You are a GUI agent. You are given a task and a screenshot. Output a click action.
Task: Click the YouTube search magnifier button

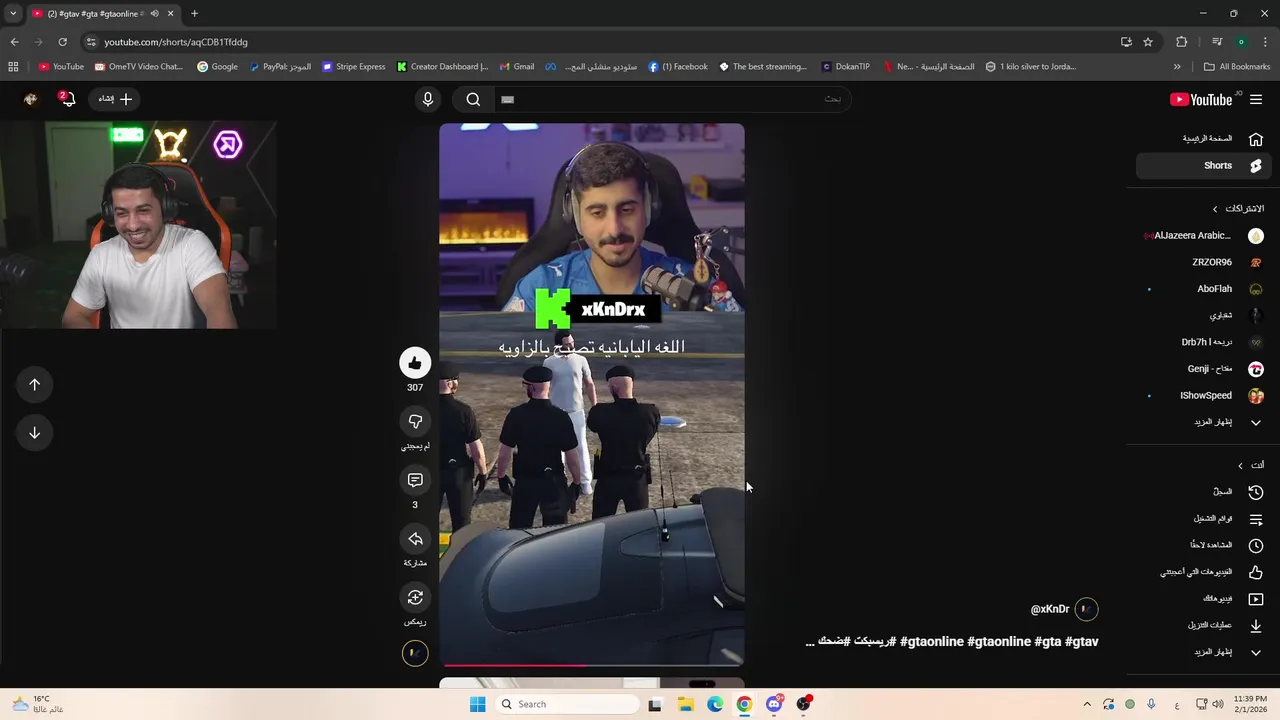pos(473,99)
